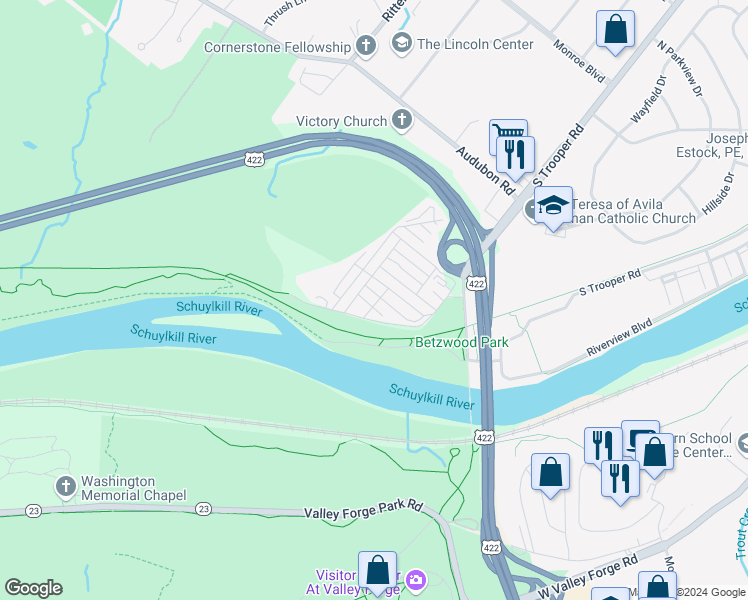Click the Washington Memorial Chapel label
The image size is (748, 600).
[134, 488]
